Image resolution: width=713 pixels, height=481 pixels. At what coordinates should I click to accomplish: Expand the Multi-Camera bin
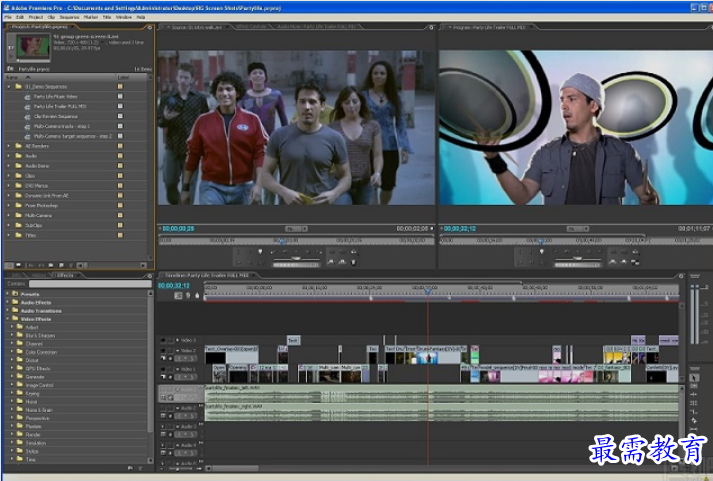click(x=9, y=215)
